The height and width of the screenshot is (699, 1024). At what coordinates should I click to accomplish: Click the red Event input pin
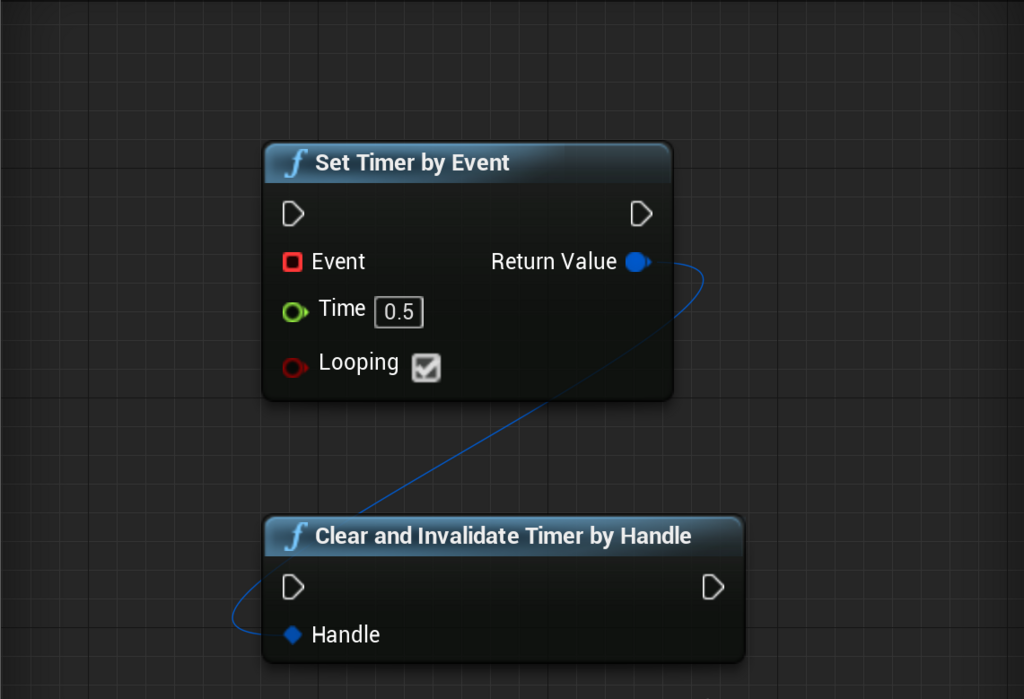(x=293, y=262)
